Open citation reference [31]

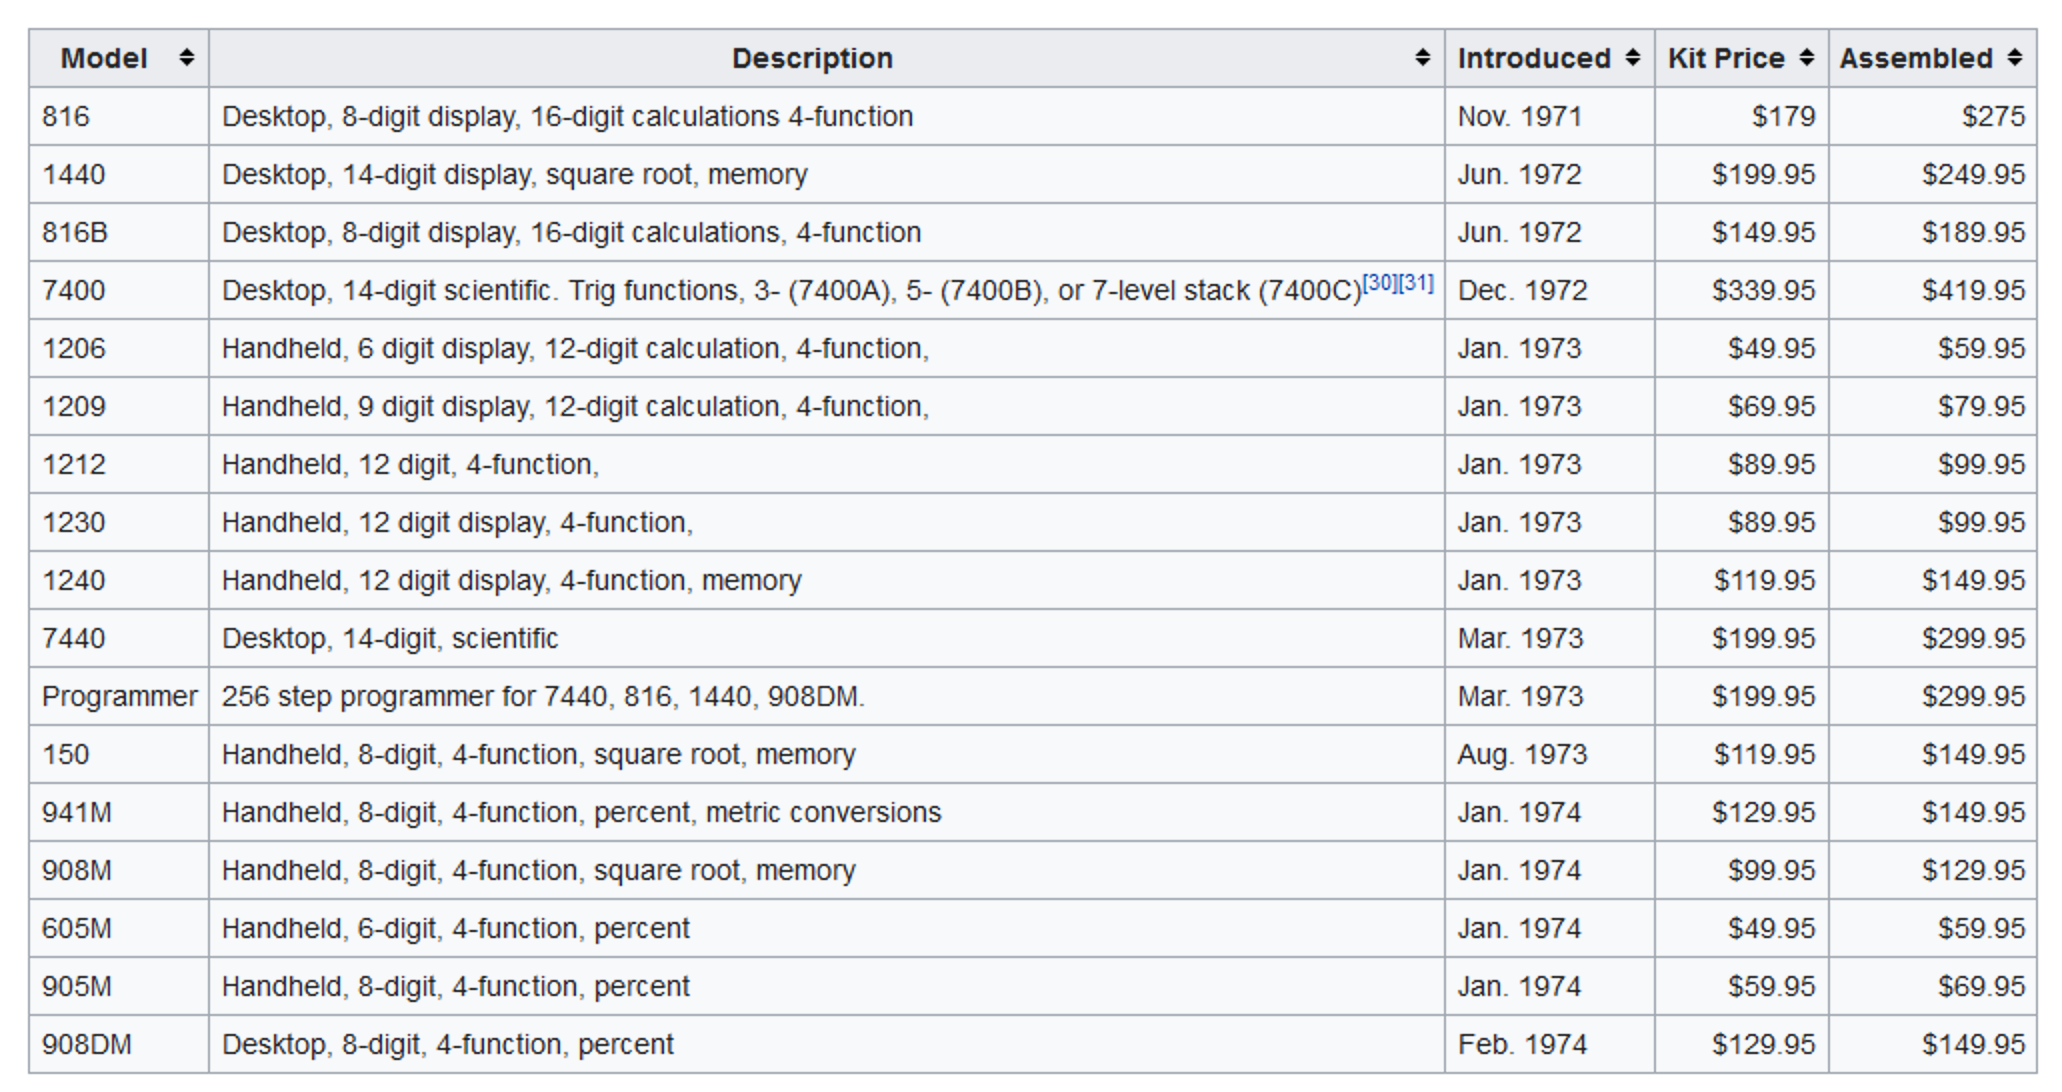tap(1416, 283)
